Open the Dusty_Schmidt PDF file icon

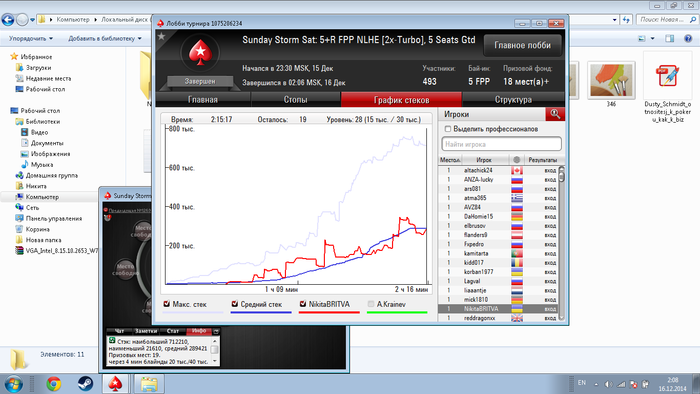[667, 76]
